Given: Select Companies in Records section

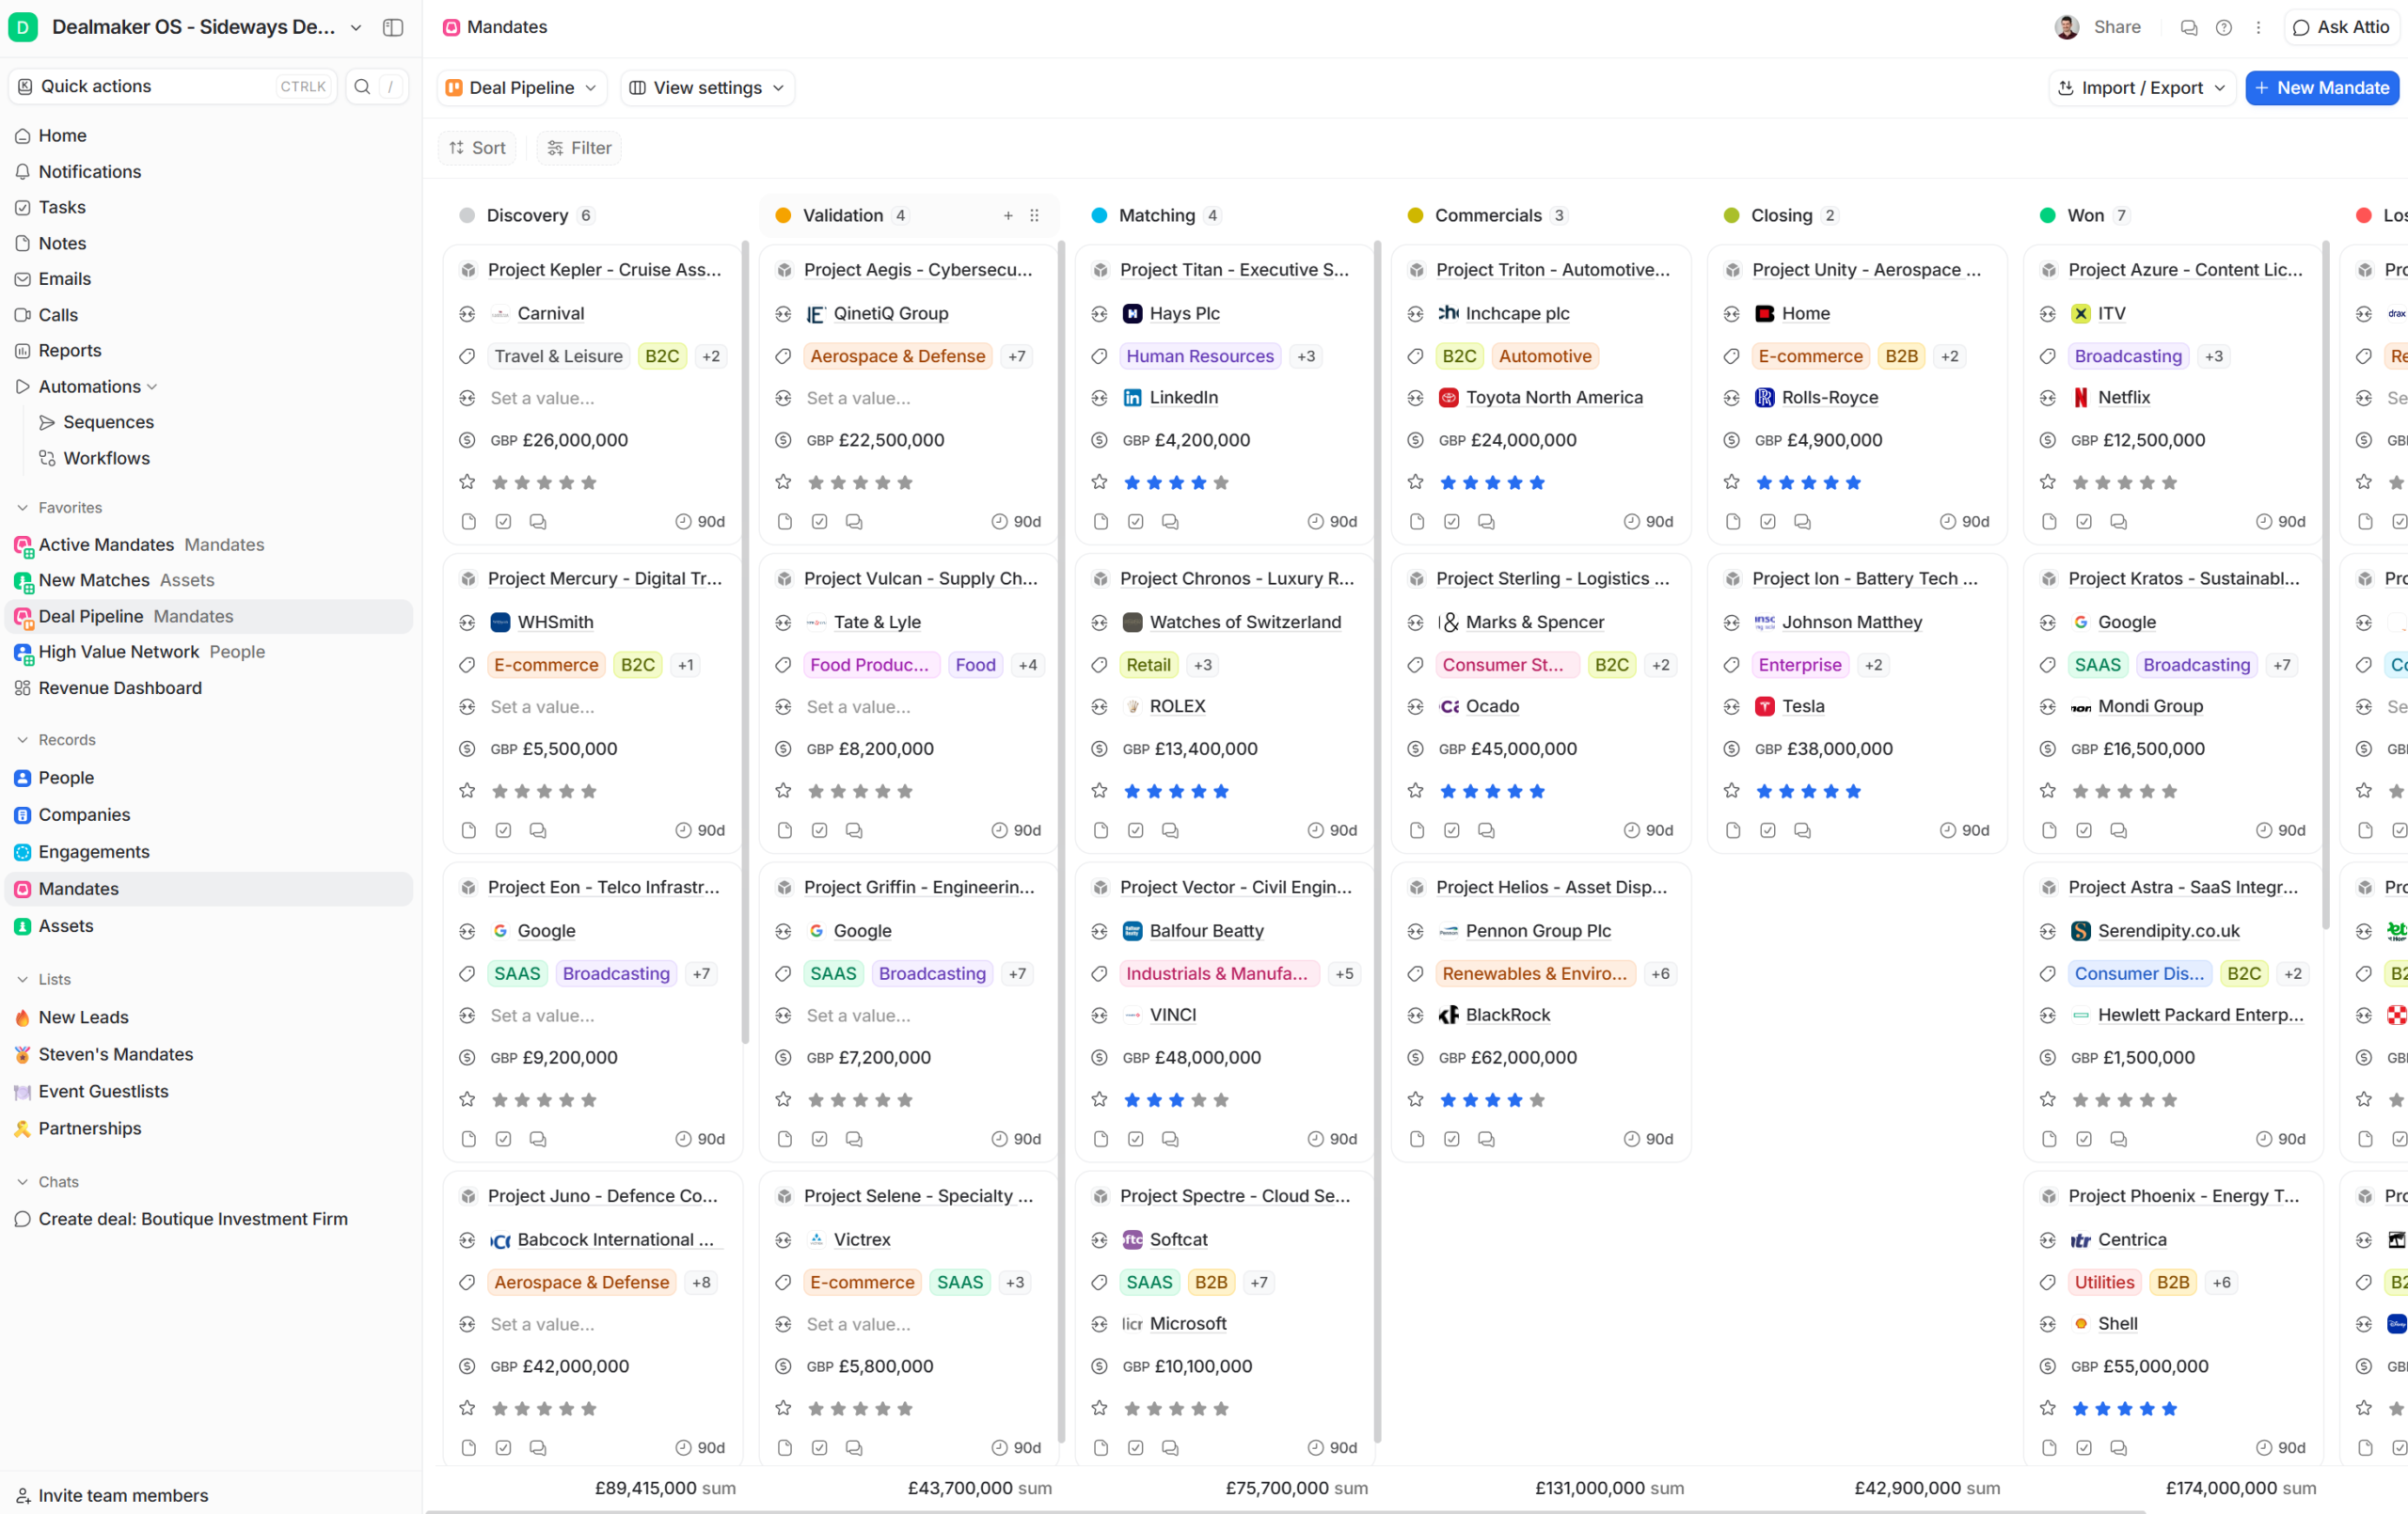Looking at the screenshot, I should 84,814.
